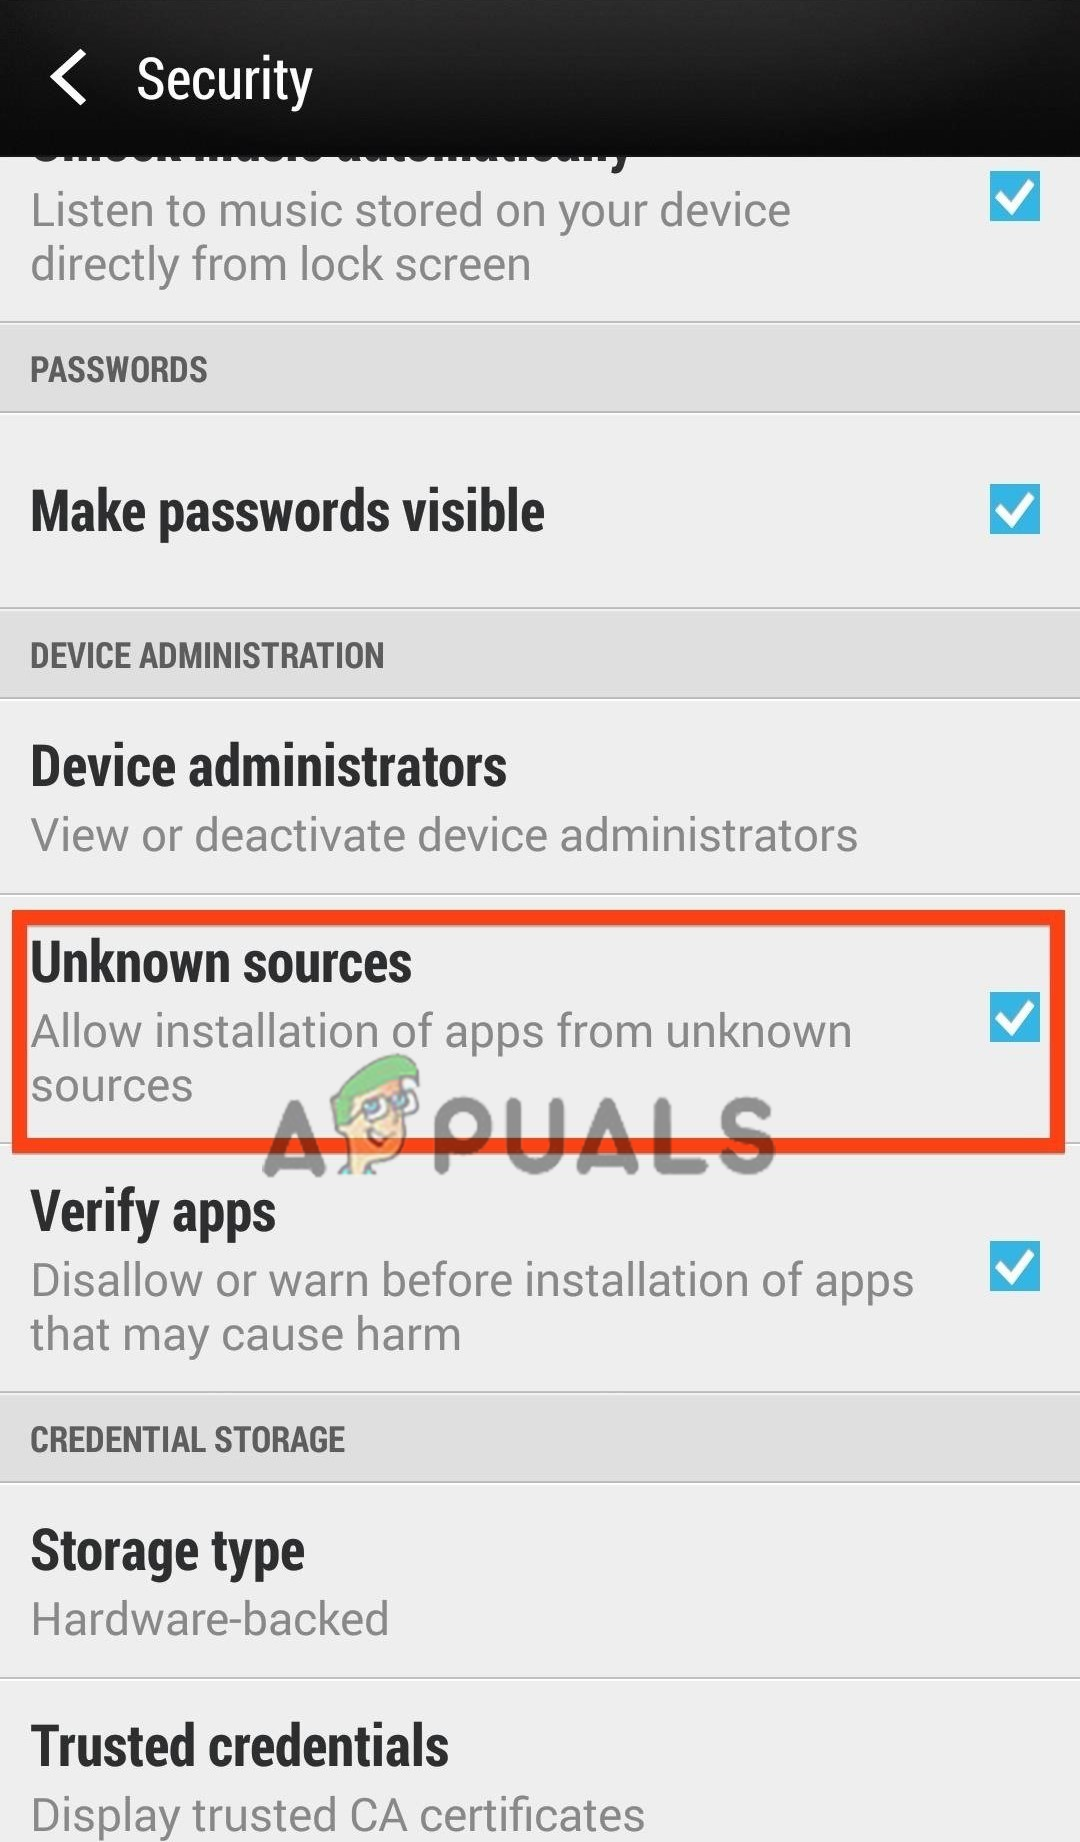Tap 'View or deactivate device administrators' text
This screenshot has height=1842, width=1080.
[x=444, y=835]
